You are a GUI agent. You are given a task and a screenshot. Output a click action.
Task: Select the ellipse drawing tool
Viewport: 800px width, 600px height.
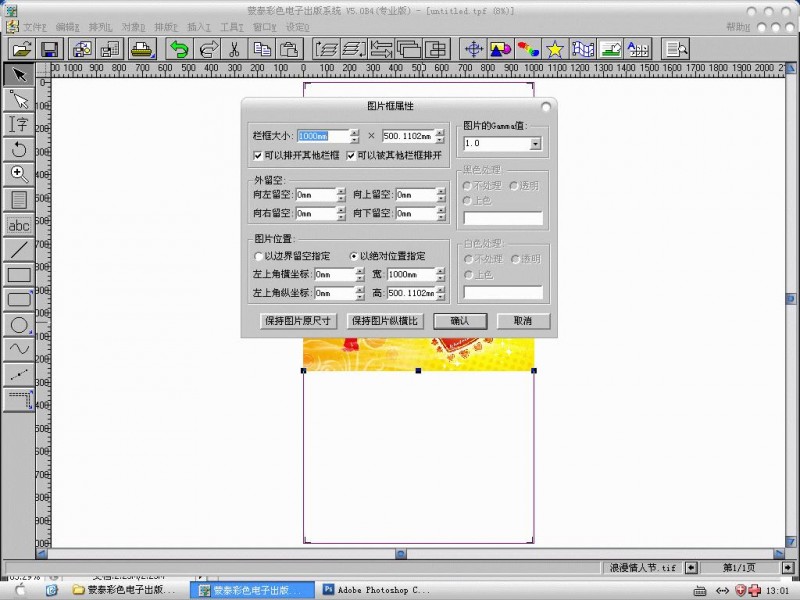point(18,325)
